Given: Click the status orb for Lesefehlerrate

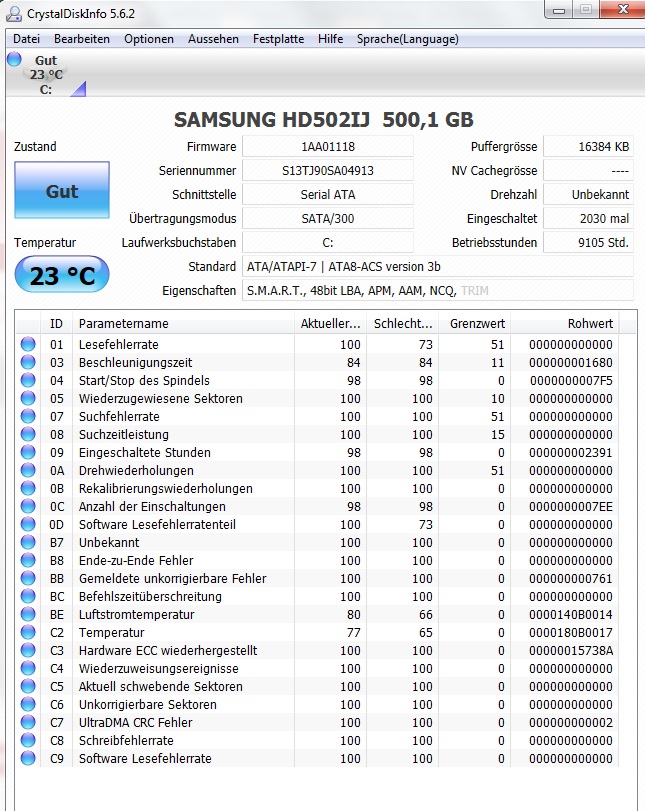Looking at the screenshot, I should tap(28, 344).
